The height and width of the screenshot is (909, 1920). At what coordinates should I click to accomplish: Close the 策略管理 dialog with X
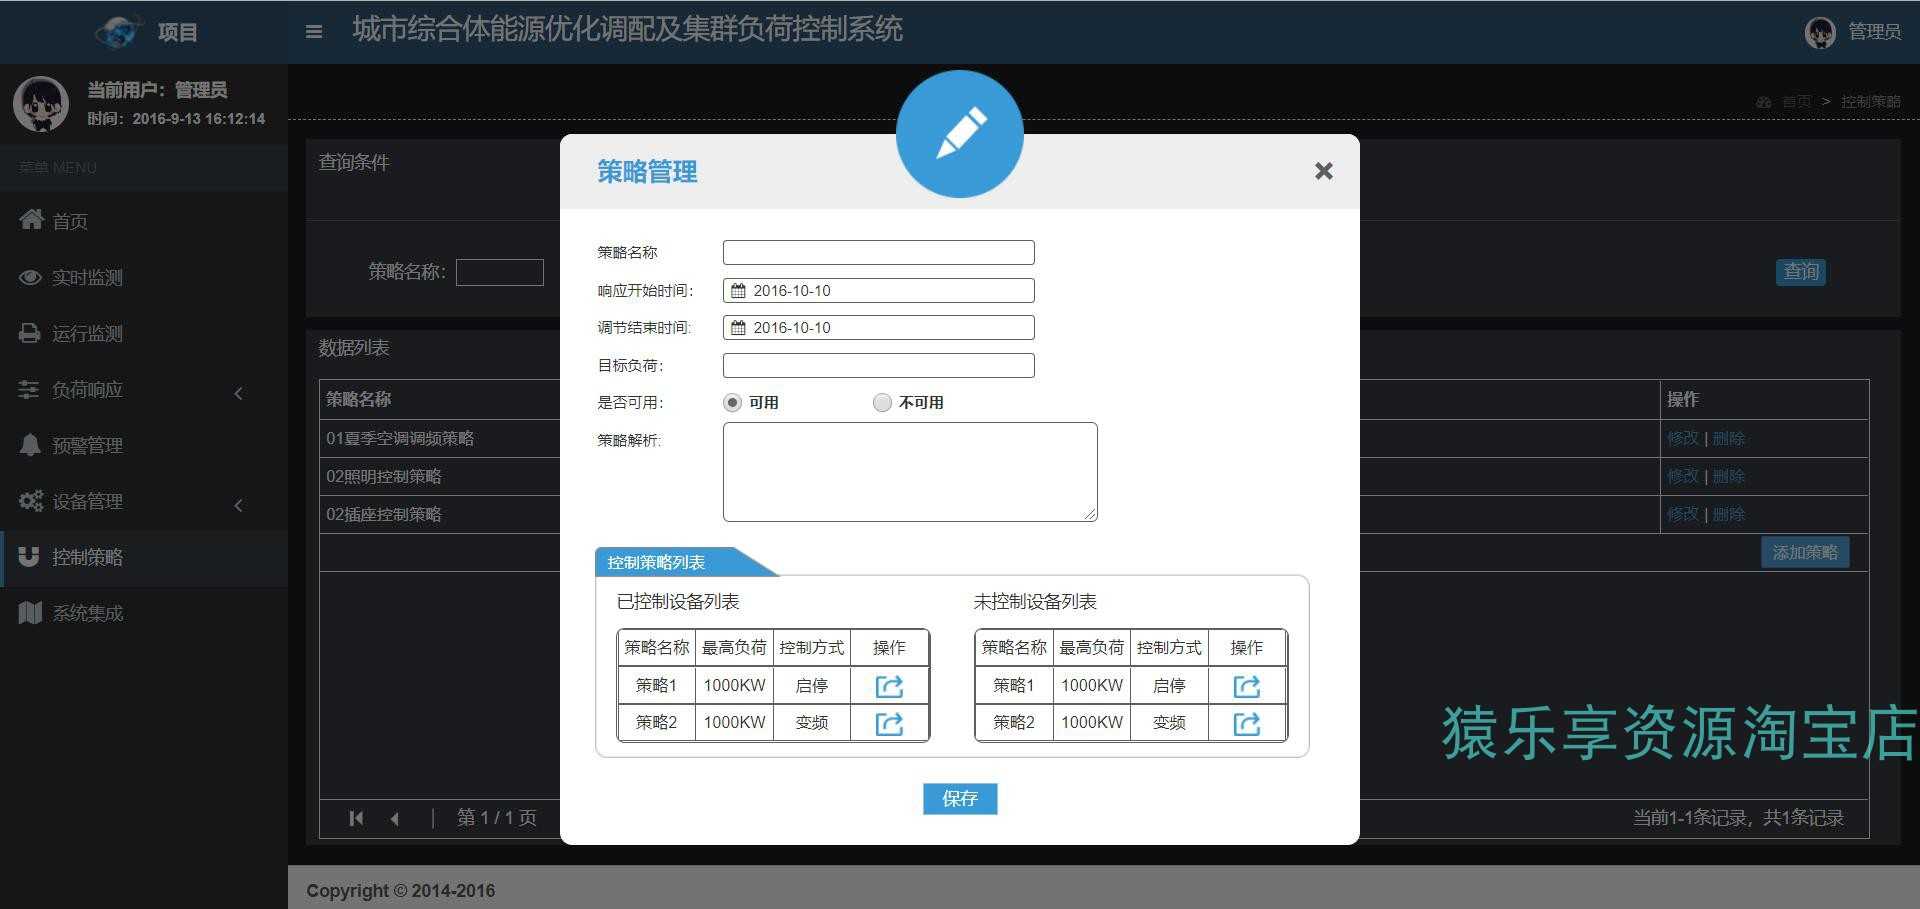pos(1324,171)
